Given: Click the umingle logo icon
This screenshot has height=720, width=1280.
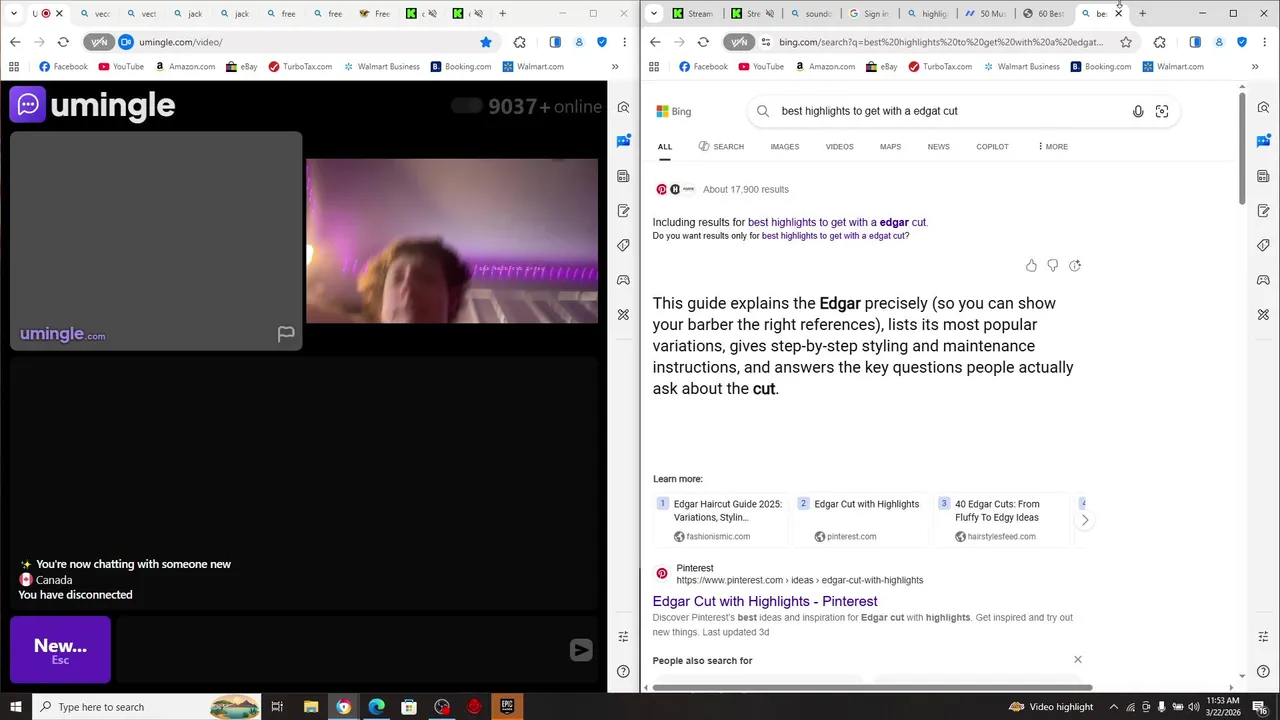Looking at the screenshot, I should [27, 104].
